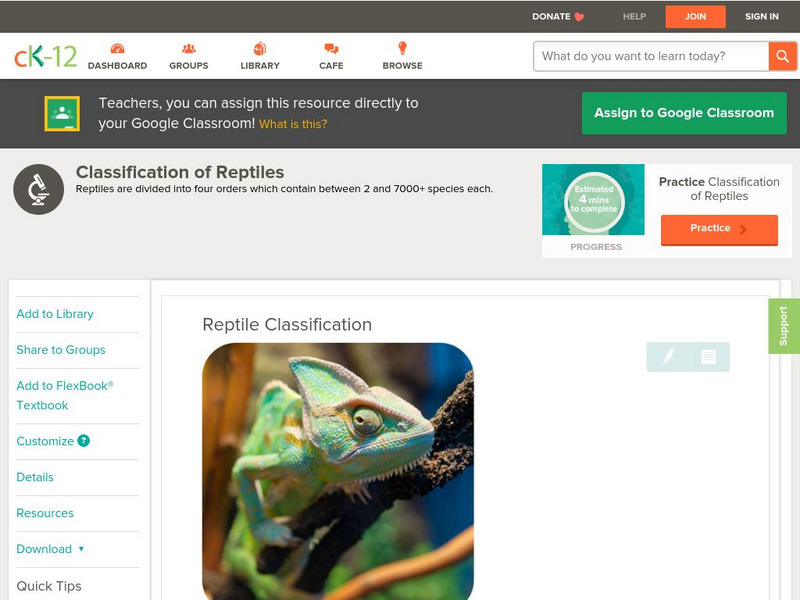800x600 pixels.
Task: Click the Groups people icon
Action: pyautogui.click(x=189, y=48)
